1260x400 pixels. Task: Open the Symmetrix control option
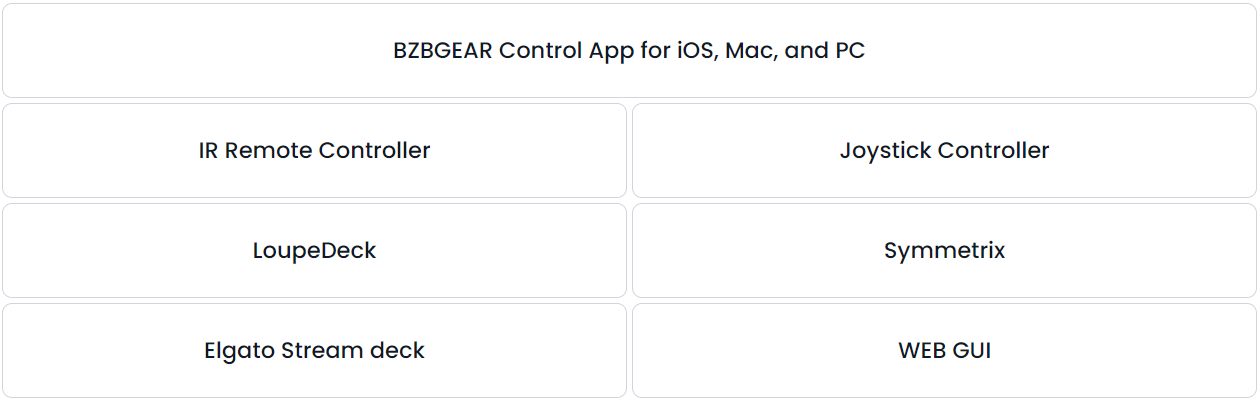[x=944, y=250]
